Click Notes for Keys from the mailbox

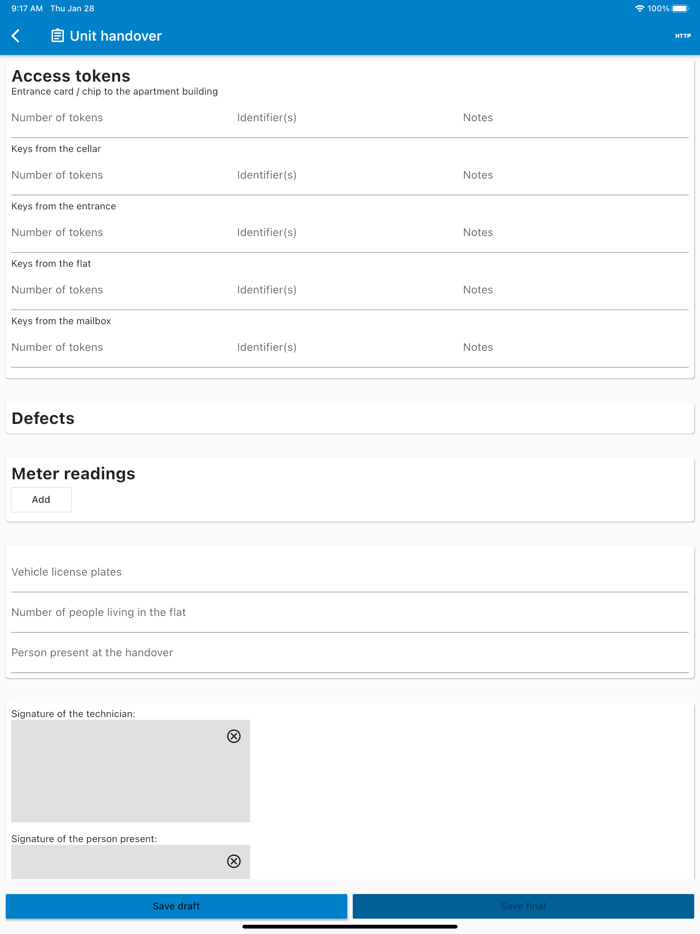pos(478,346)
